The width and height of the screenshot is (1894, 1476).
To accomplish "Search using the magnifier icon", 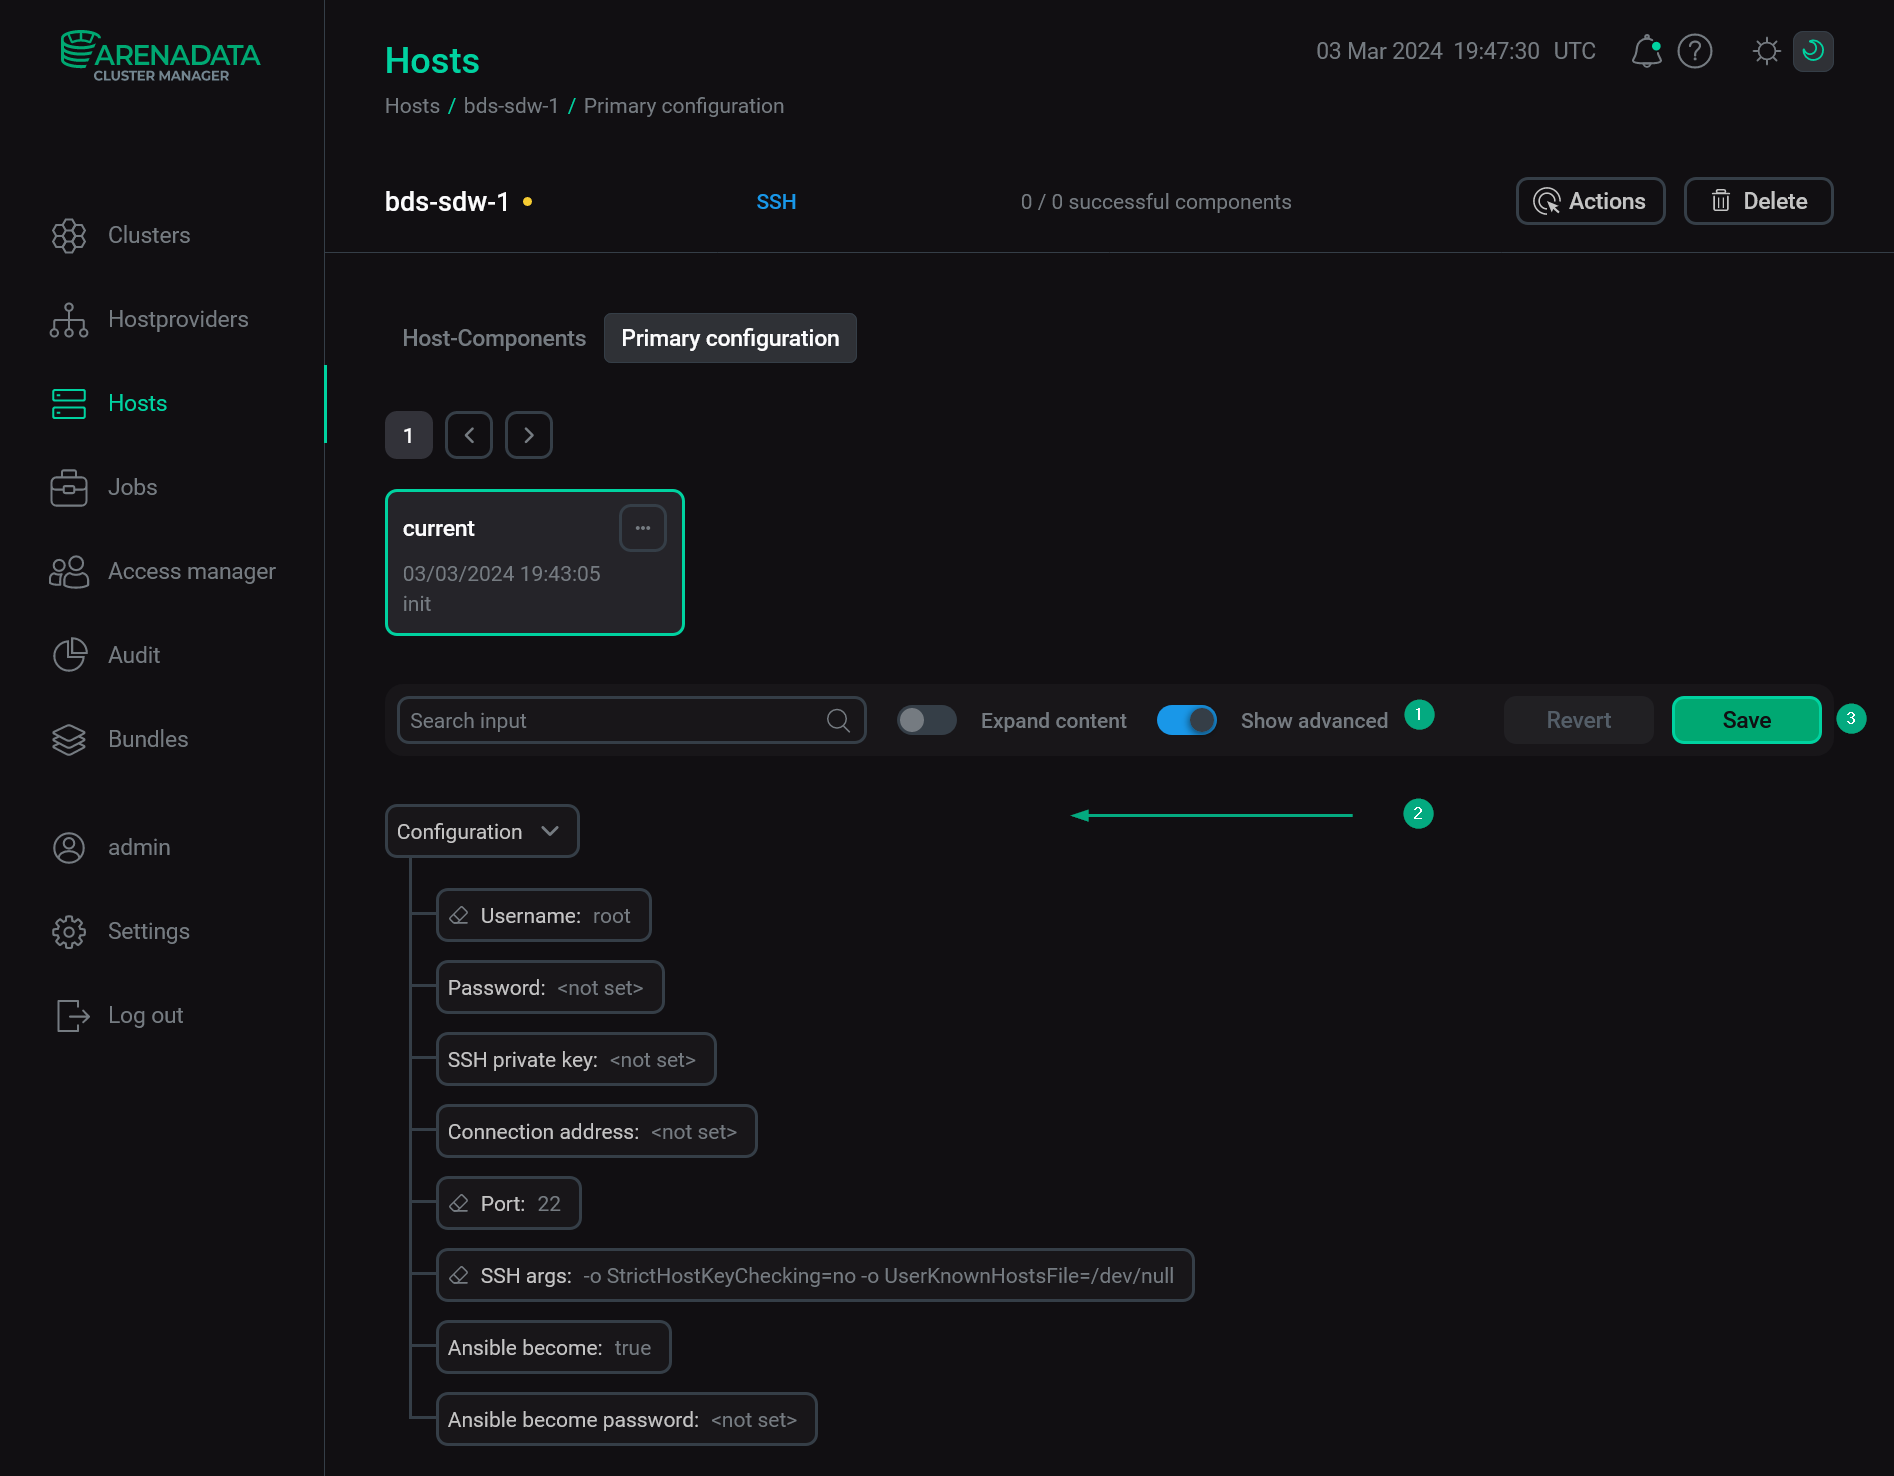I will (x=838, y=721).
